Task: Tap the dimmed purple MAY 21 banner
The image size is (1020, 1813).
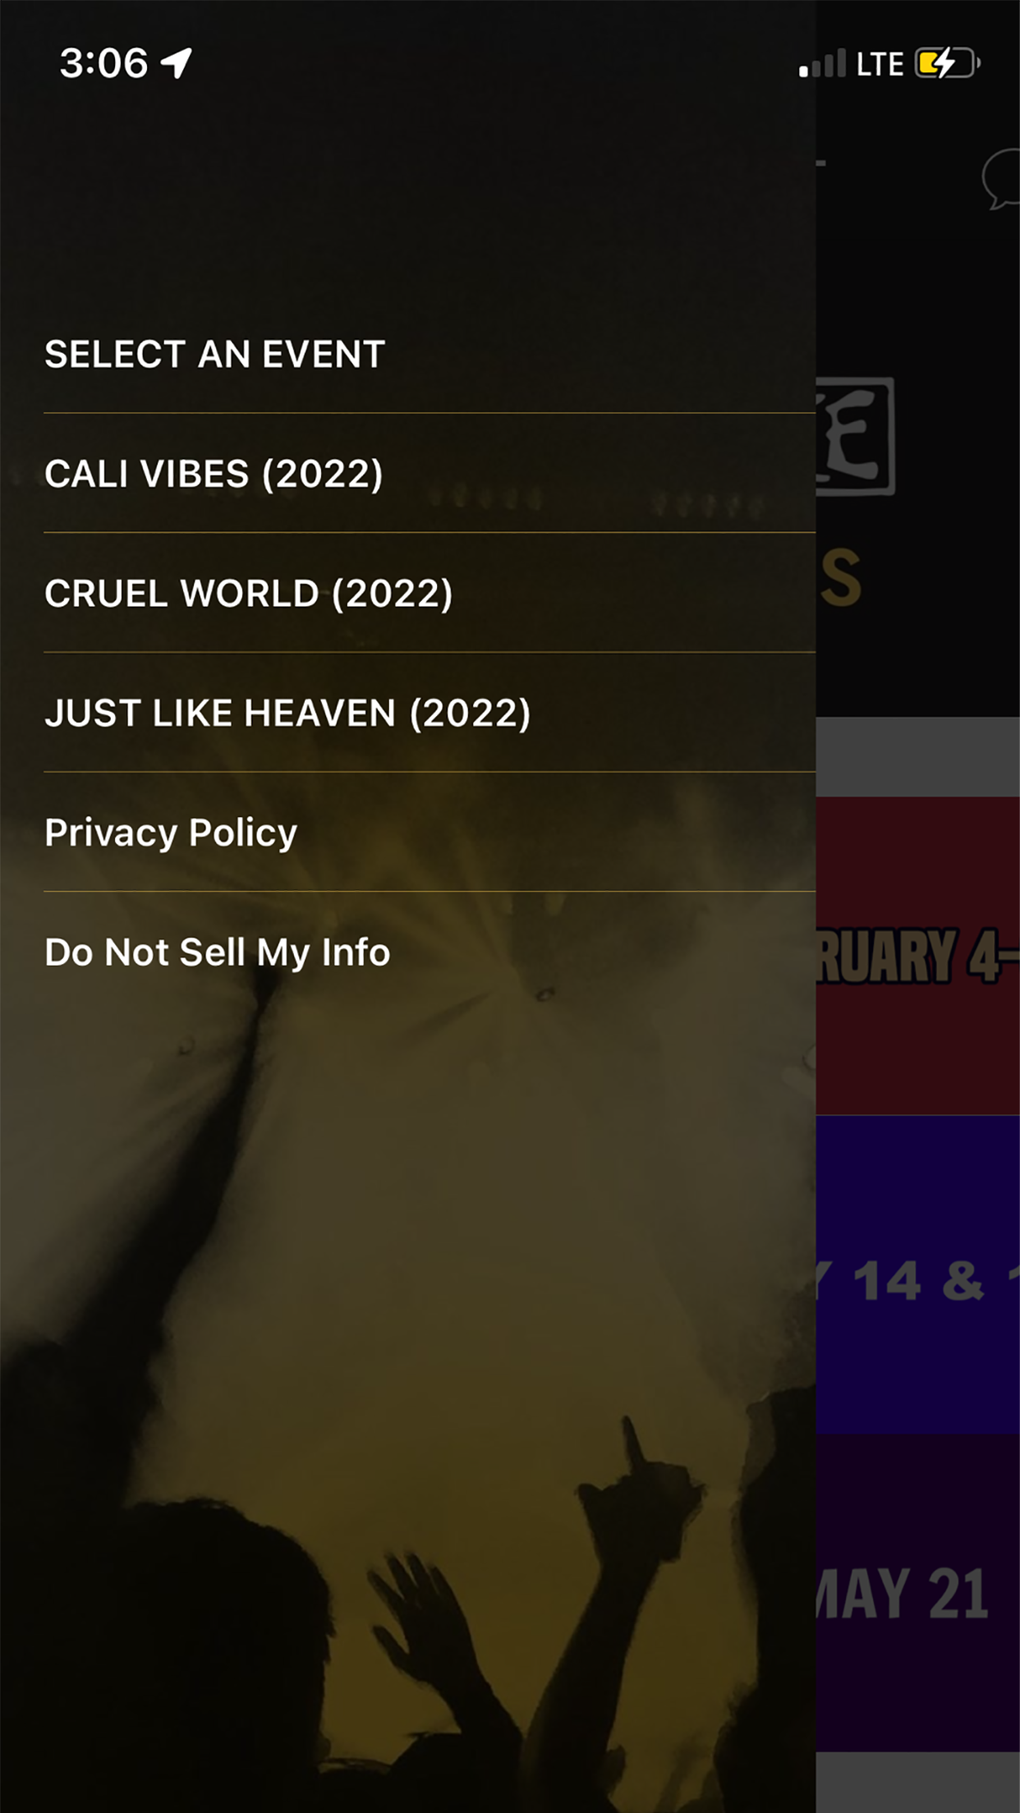Action: [x=918, y=1593]
